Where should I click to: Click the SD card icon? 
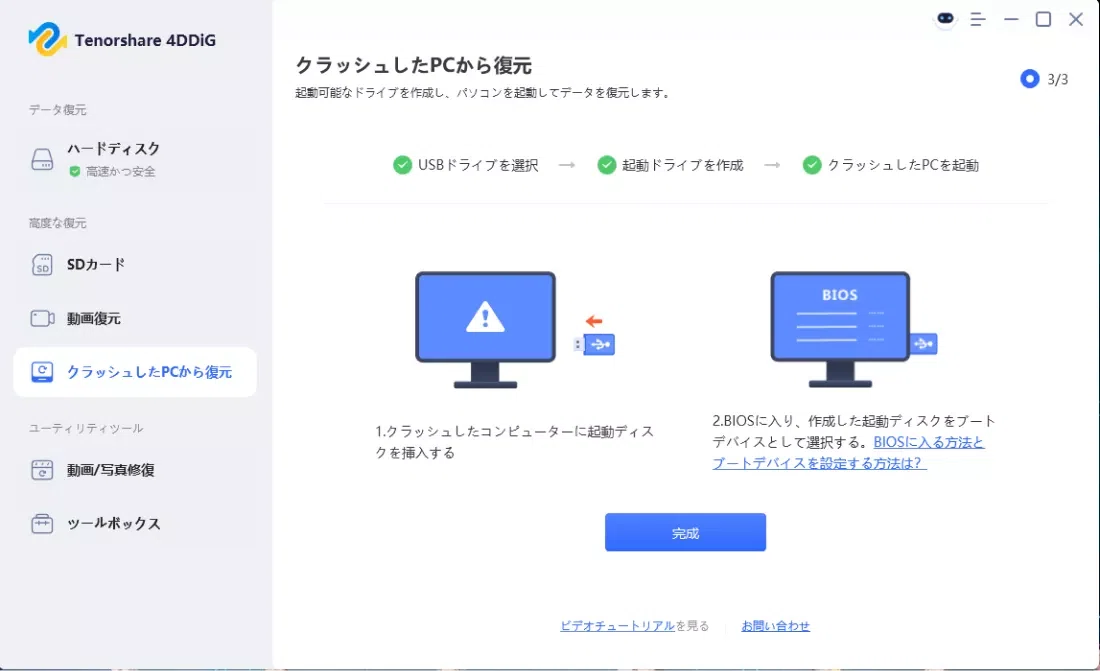pyautogui.click(x=42, y=265)
